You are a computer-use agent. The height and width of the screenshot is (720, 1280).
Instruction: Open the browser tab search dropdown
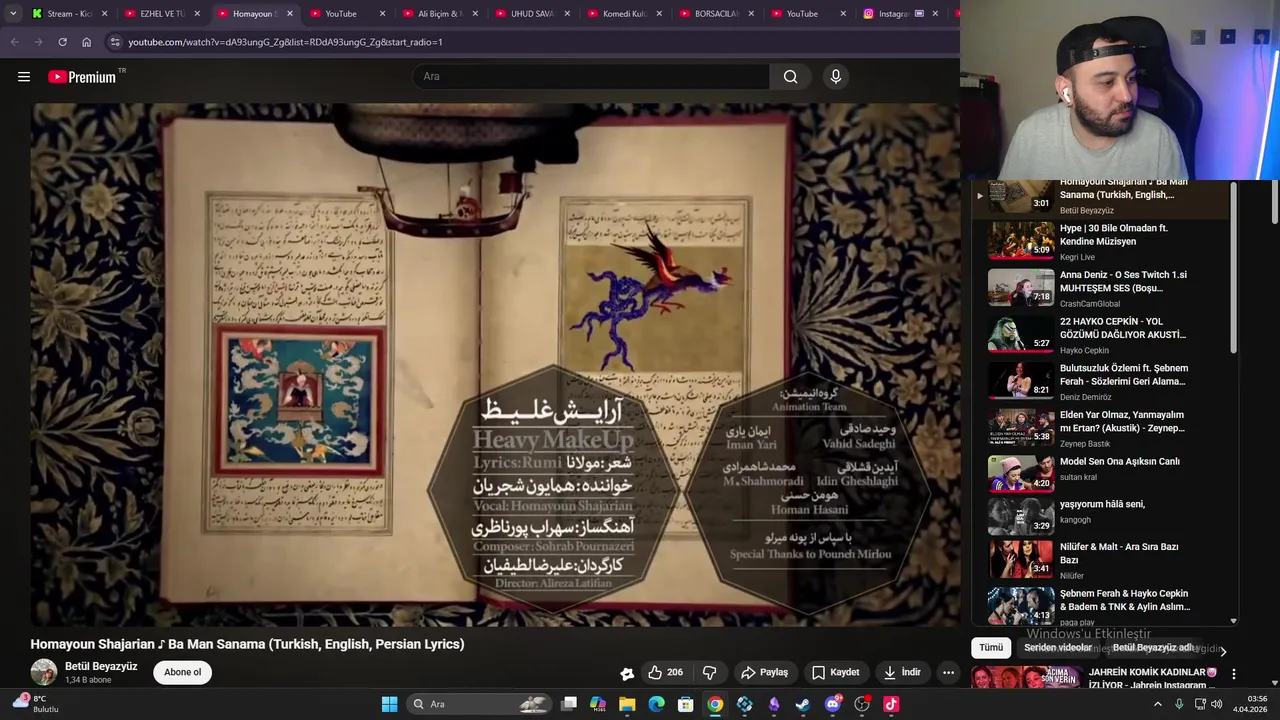pyautogui.click(x=12, y=13)
